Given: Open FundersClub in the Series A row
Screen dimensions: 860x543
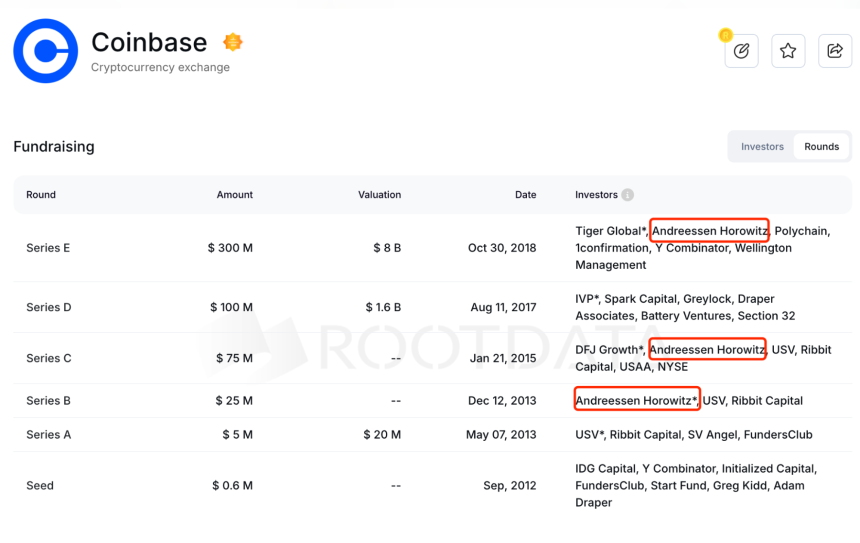Looking at the screenshot, I should pos(778,435).
